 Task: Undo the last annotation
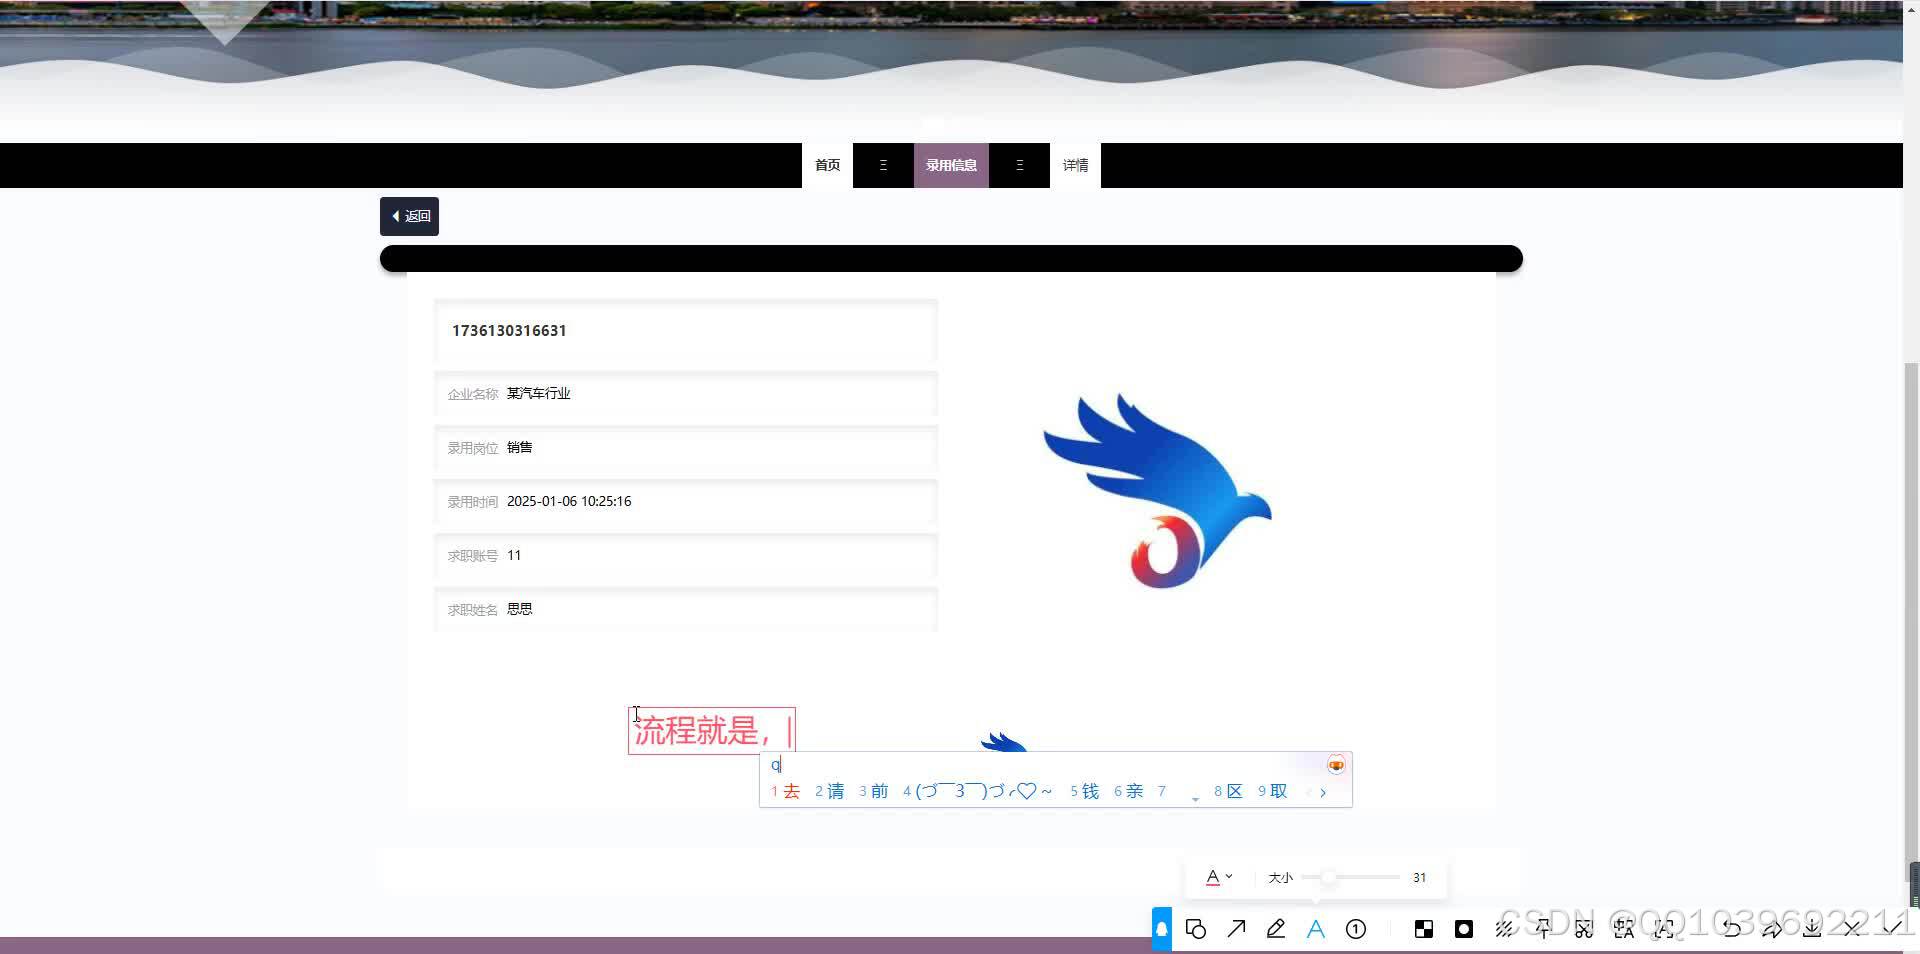(x=1731, y=929)
